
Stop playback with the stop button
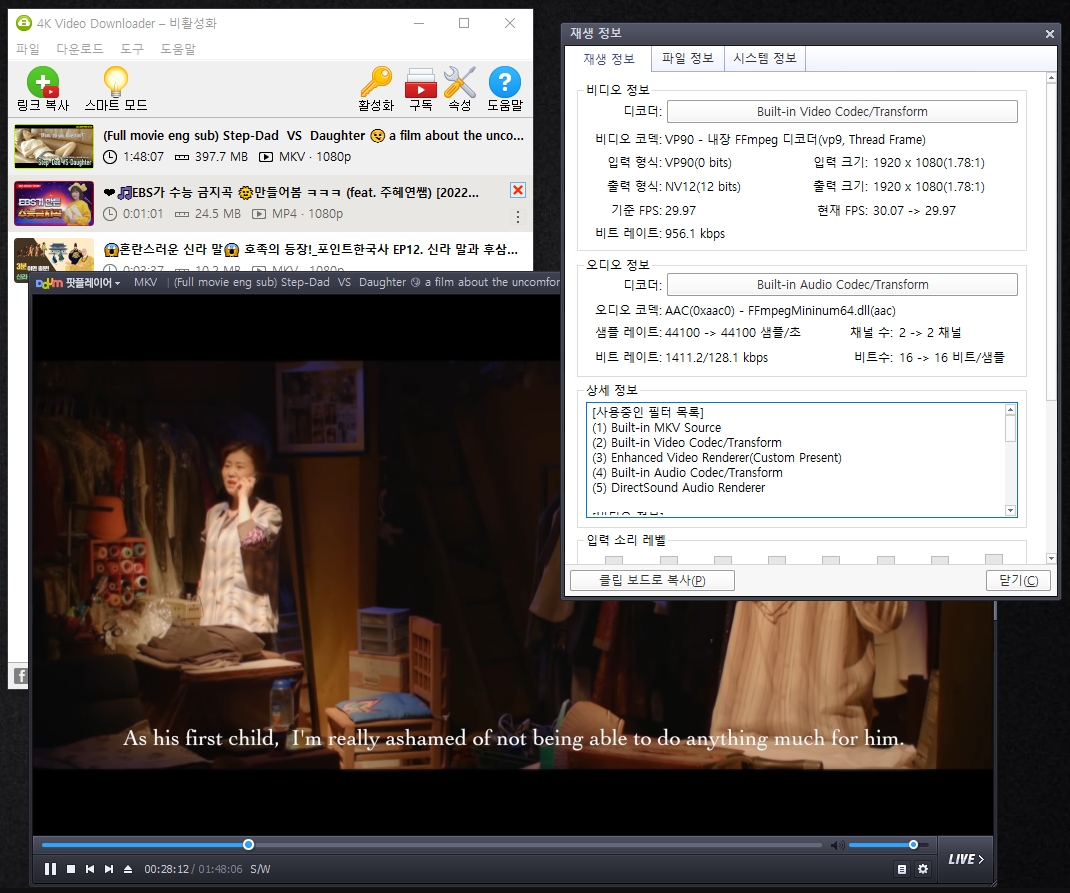pos(71,869)
